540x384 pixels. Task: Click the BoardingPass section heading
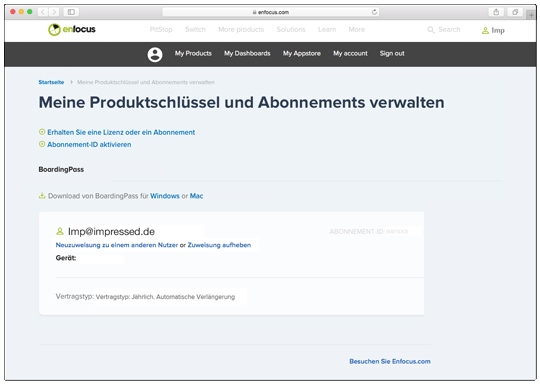click(61, 169)
